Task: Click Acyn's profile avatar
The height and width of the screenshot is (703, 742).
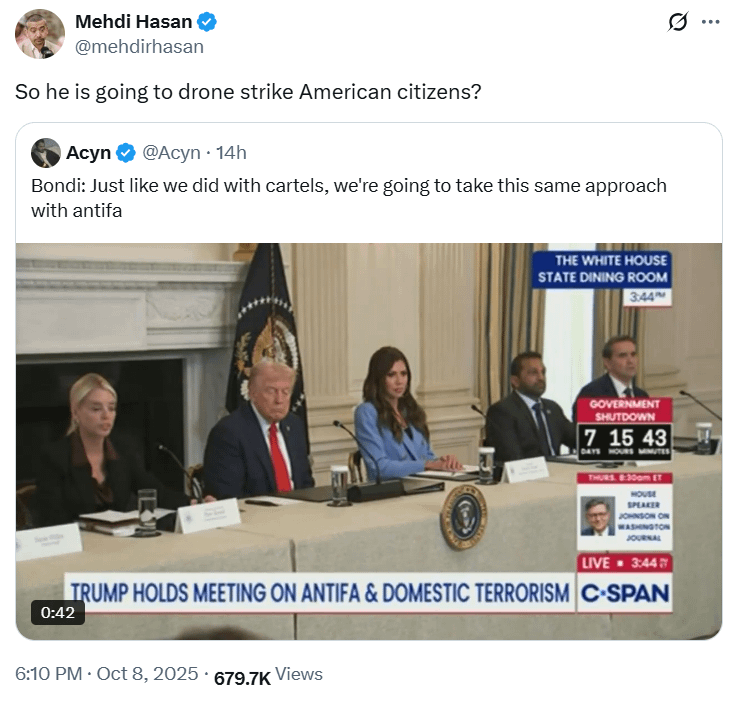Action: (45, 153)
